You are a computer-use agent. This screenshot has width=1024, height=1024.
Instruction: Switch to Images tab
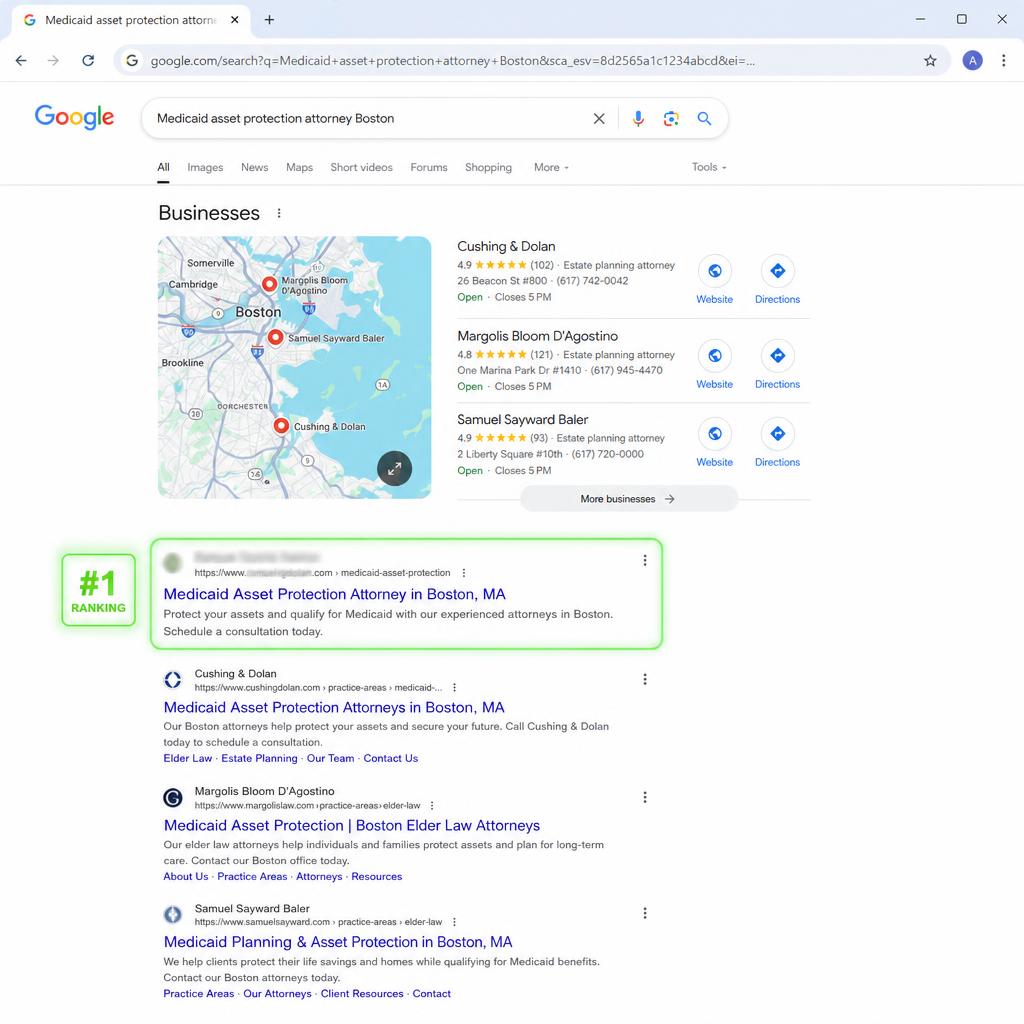point(205,167)
